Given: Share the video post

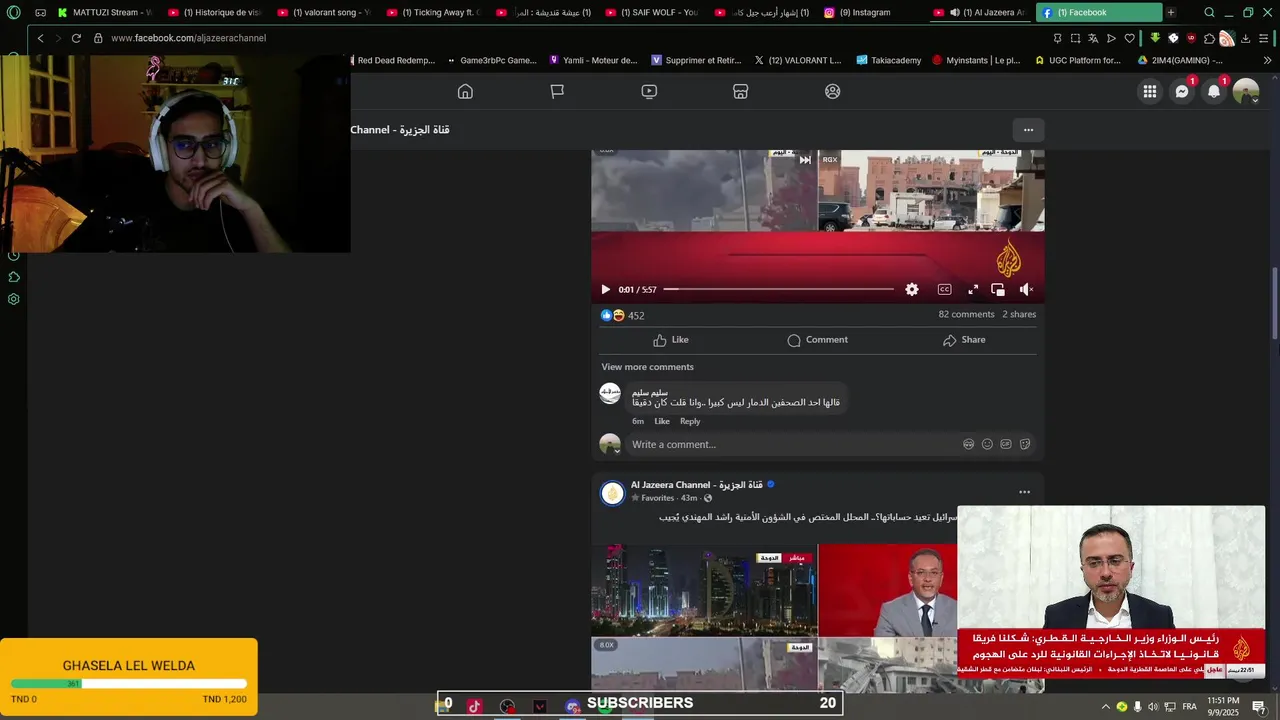Looking at the screenshot, I should pyautogui.click(x=964, y=340).
